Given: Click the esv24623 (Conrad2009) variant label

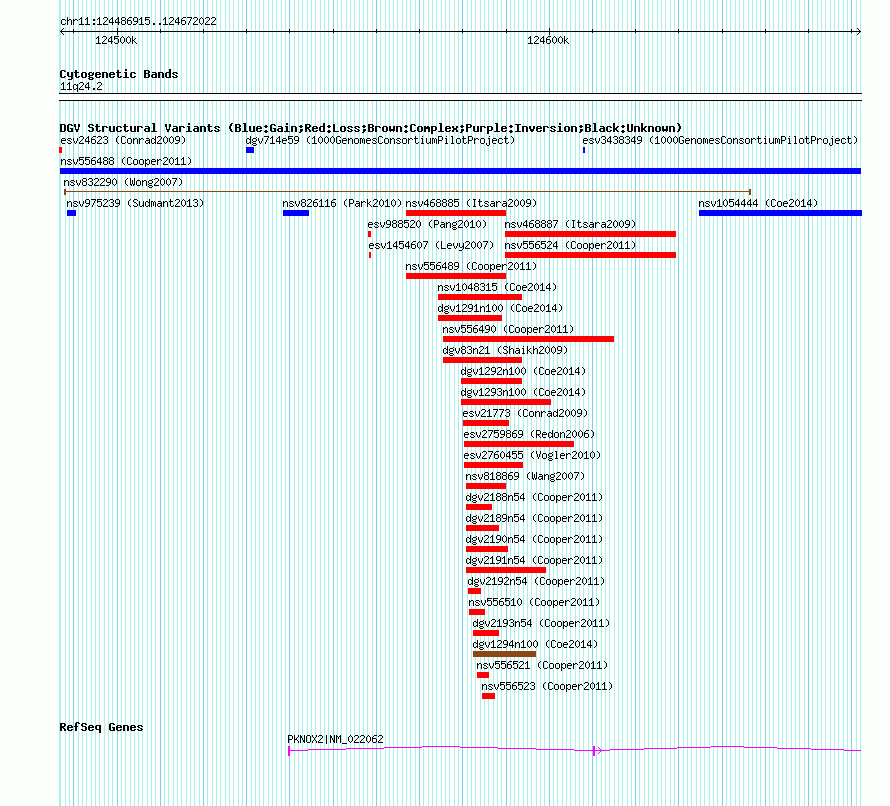Looking at the screenshot, I should click(x=123, y=140).
